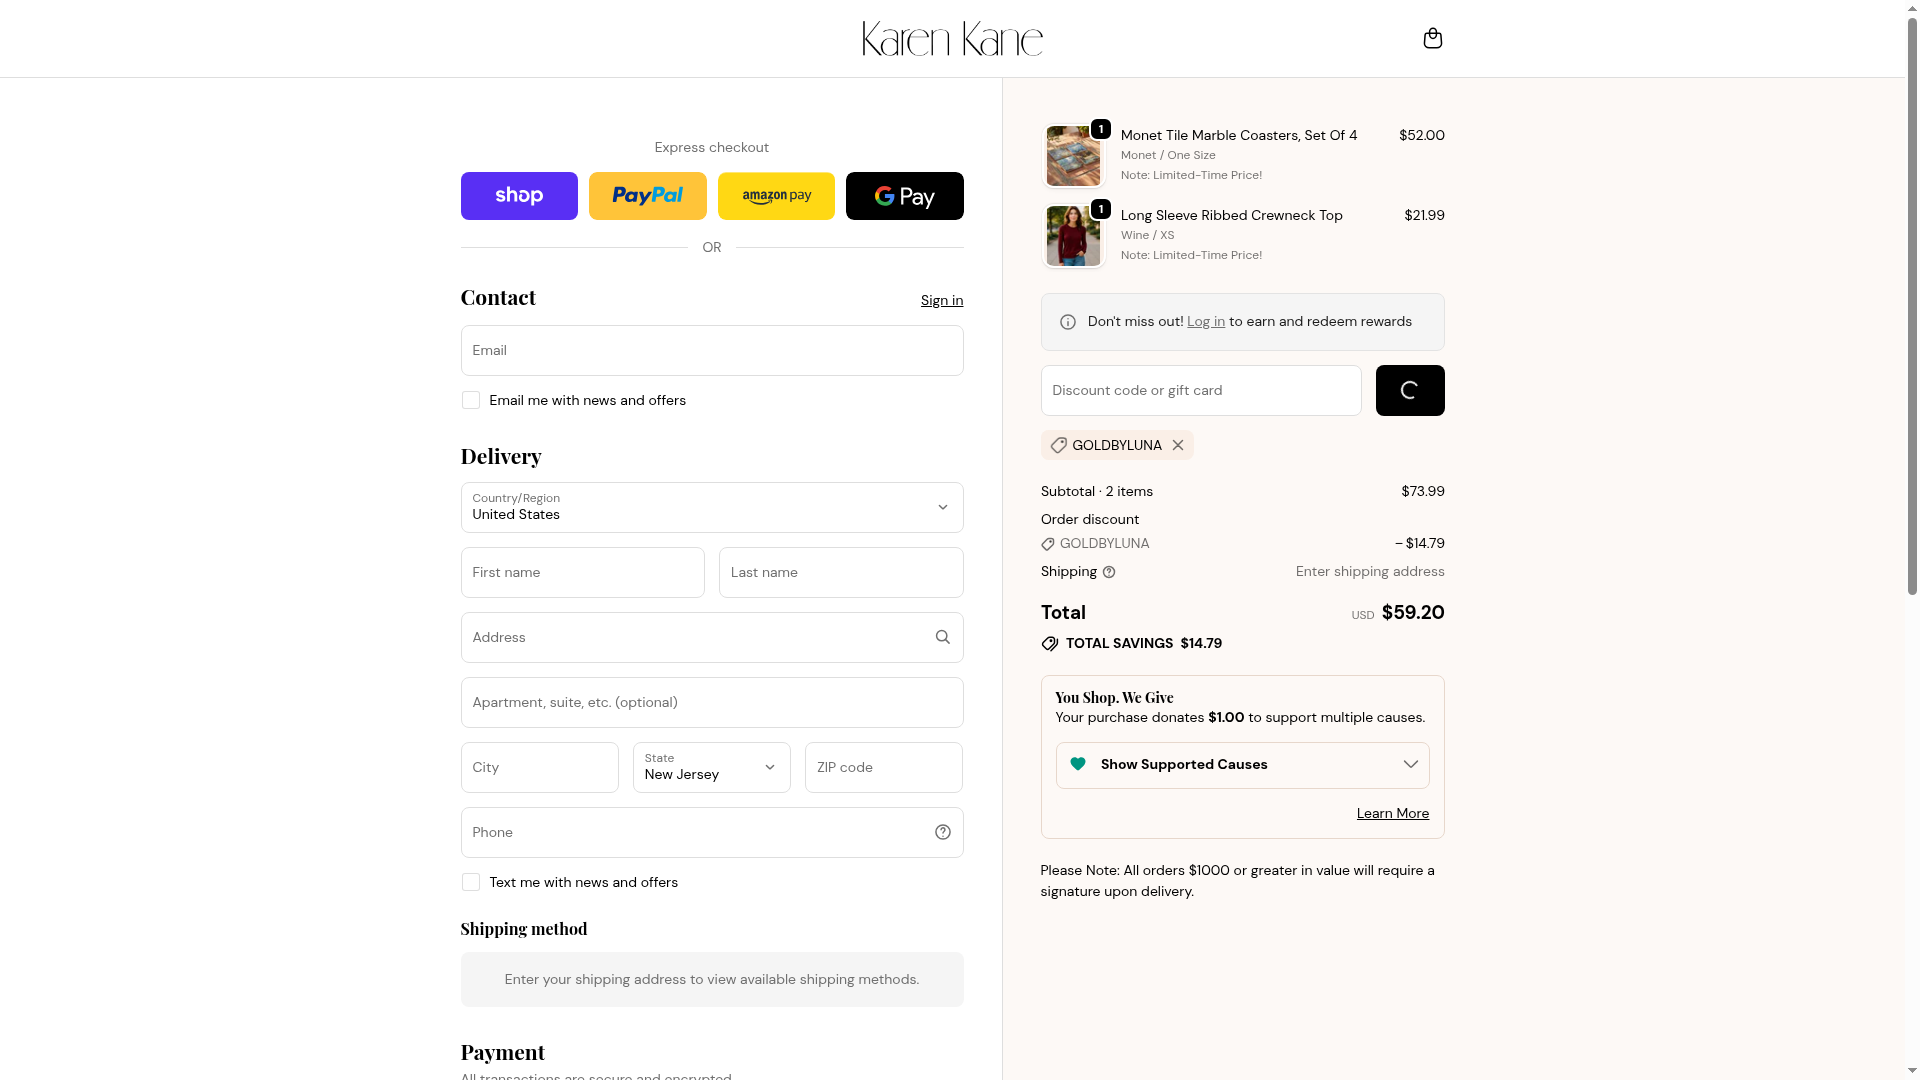Open the State dropdown
The width and height of the screenshot is (1920, 1080).
[711, 767]
